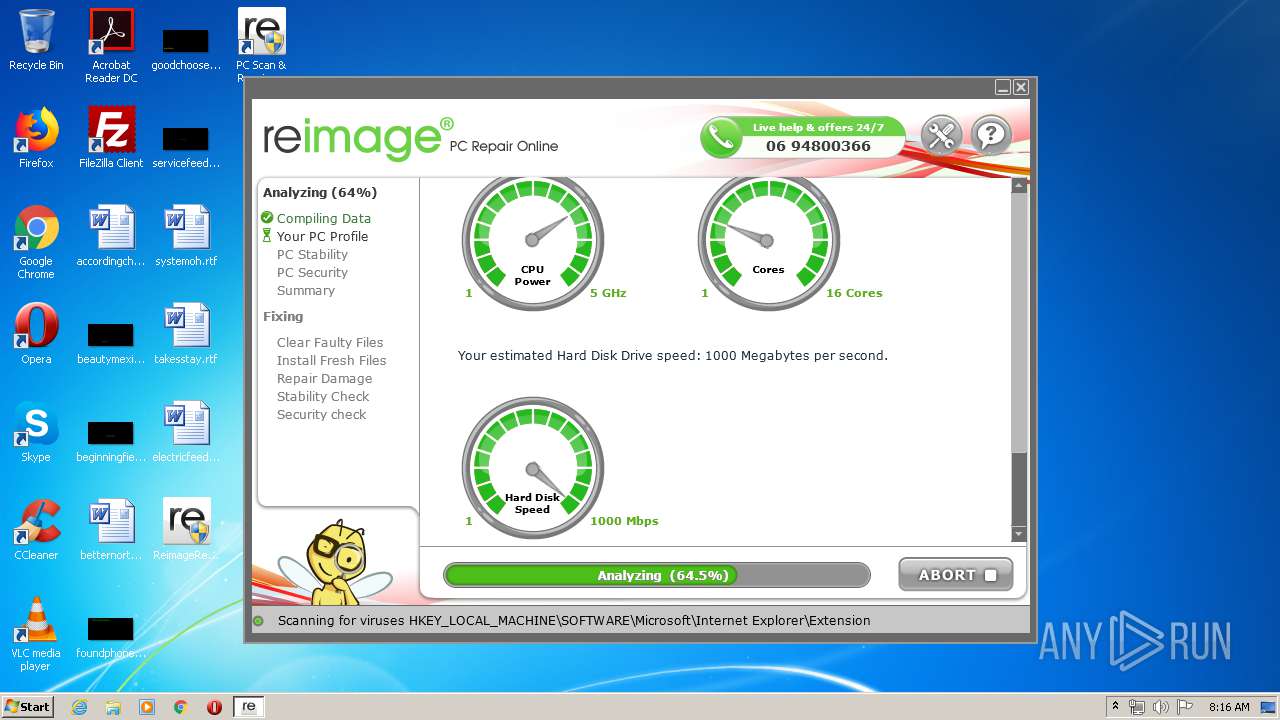Open the betternort... document icon
Image resolution: width=1280 pixels, height=720 pixels.
click(x=111, y=530)
